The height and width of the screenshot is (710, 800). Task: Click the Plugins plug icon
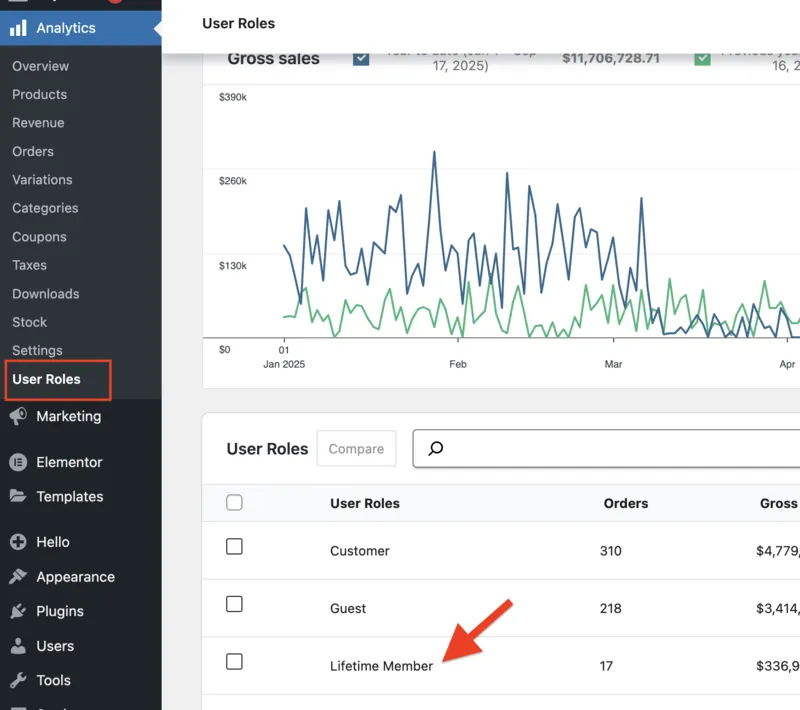pyautogui.click(x=19, y=611)
